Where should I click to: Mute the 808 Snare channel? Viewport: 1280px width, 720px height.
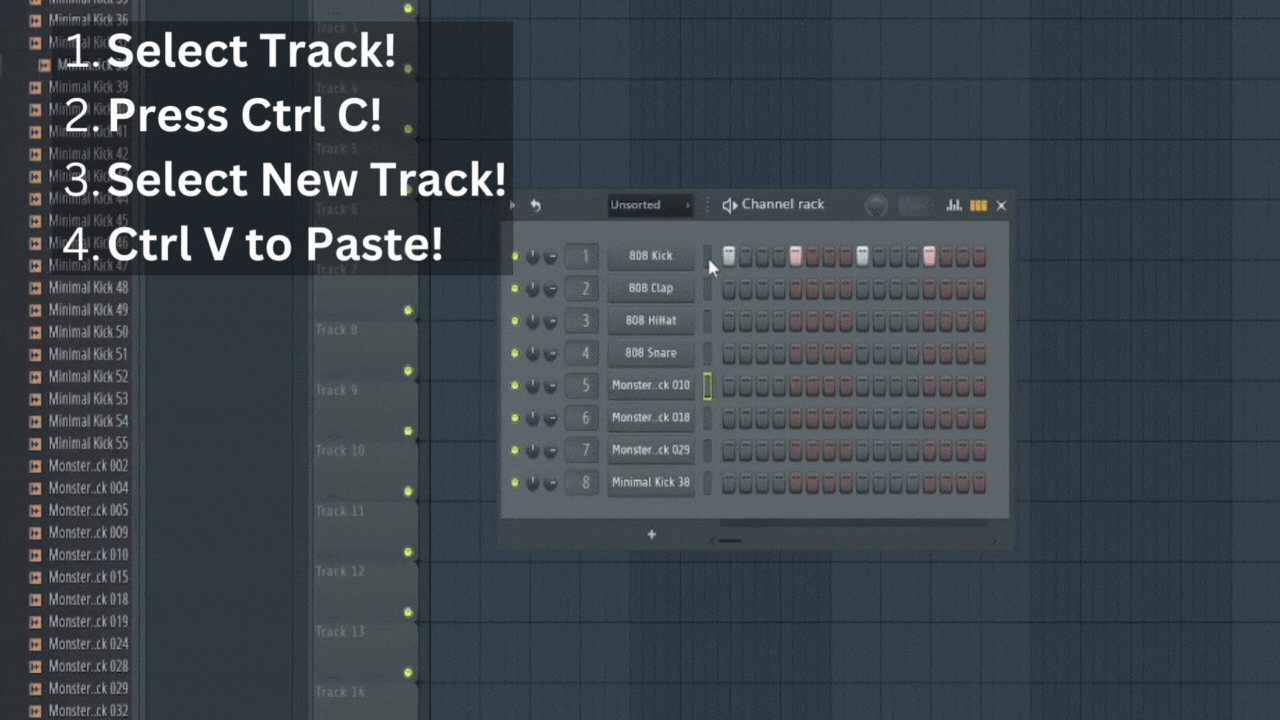tap(515, 354)
